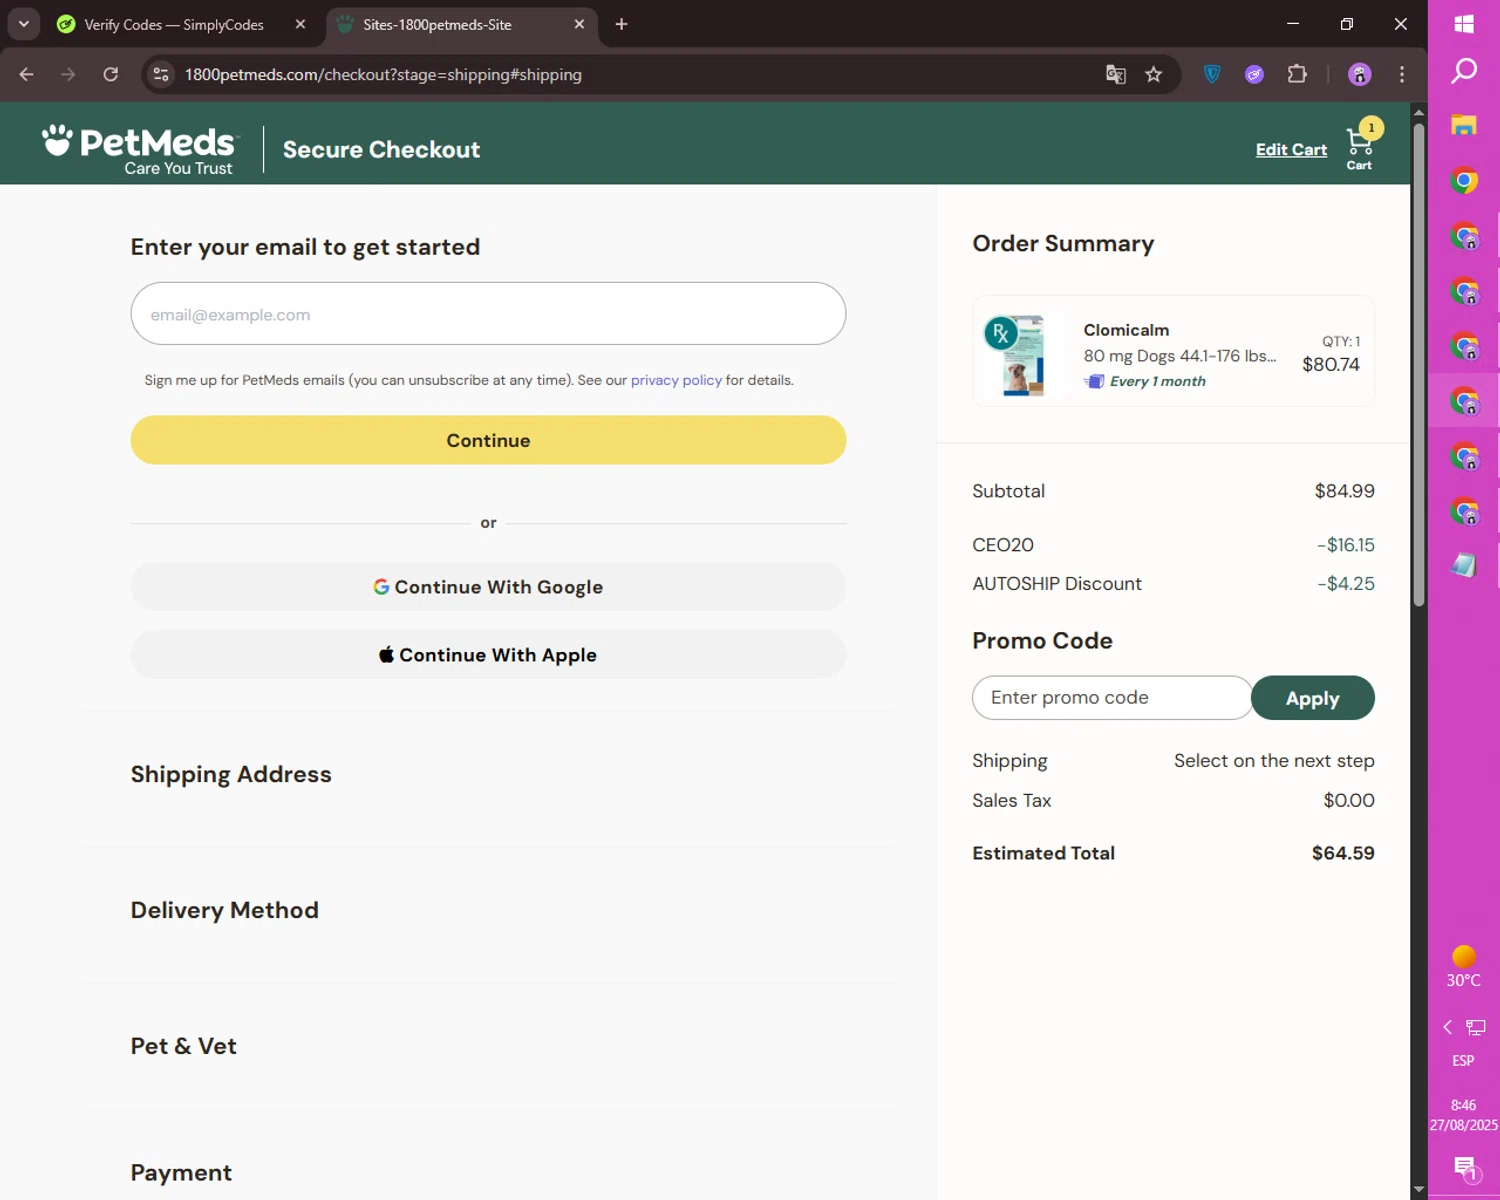1500x1200 pixels.
Task: Open the Bitwarden shield extension
Action: tap(1212, 74)
